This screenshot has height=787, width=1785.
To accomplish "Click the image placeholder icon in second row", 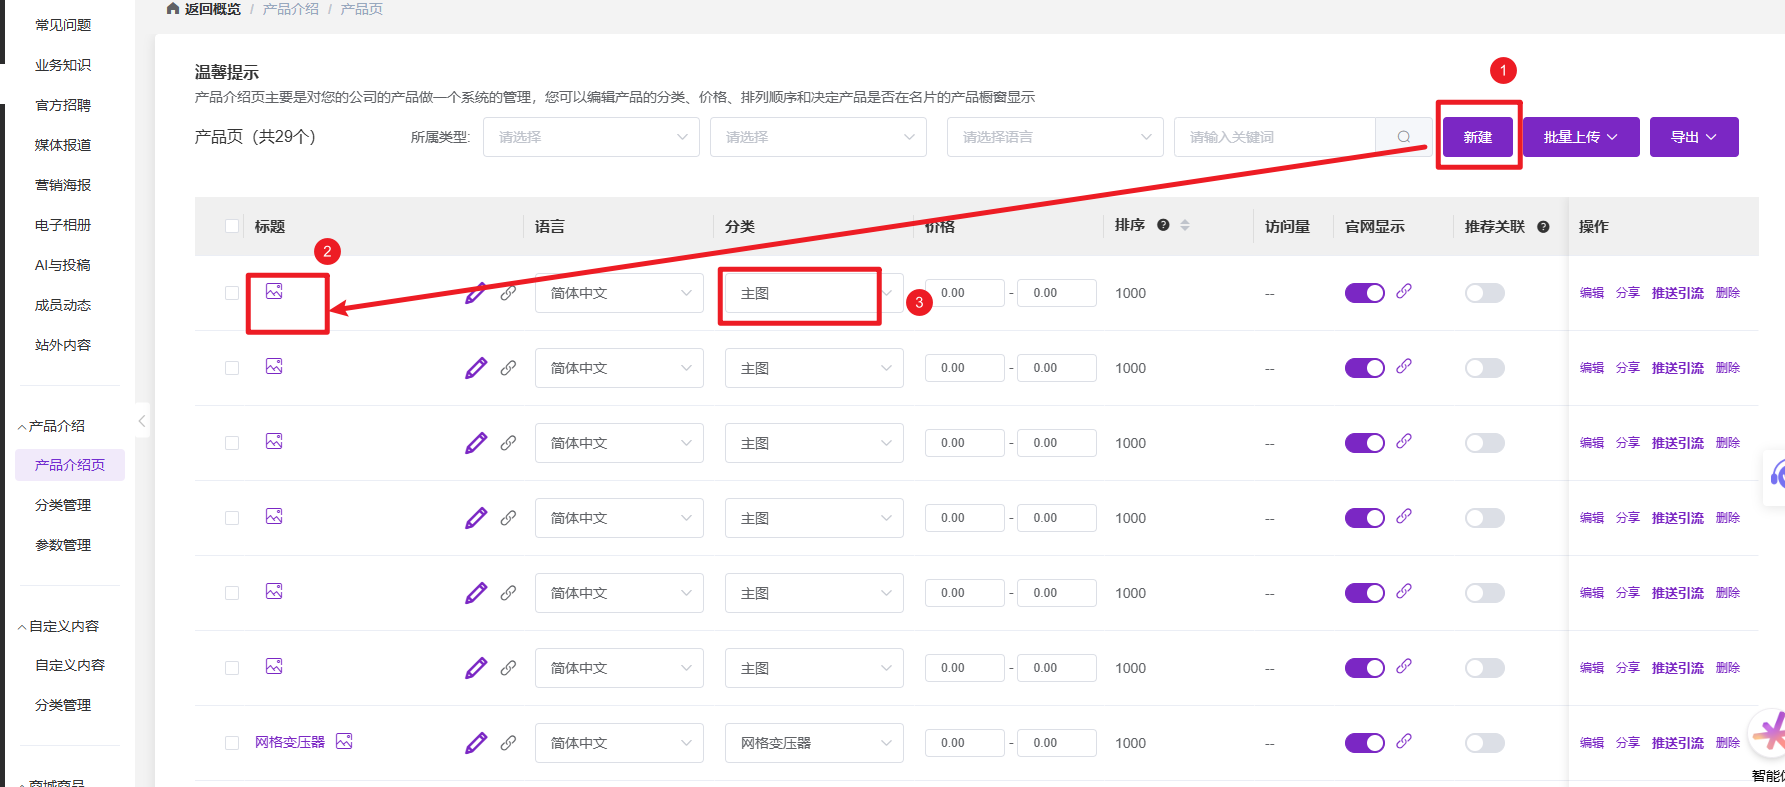I will (x=274, y=366).
